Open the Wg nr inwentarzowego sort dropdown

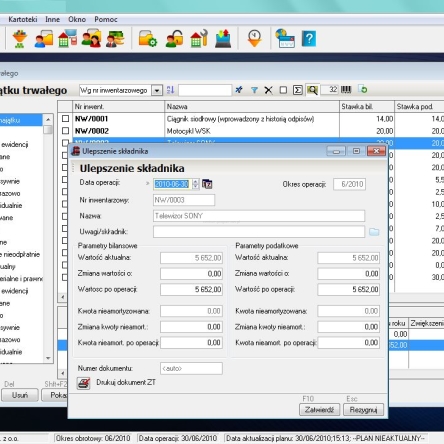pyautogui.click(x=157, y=90)
